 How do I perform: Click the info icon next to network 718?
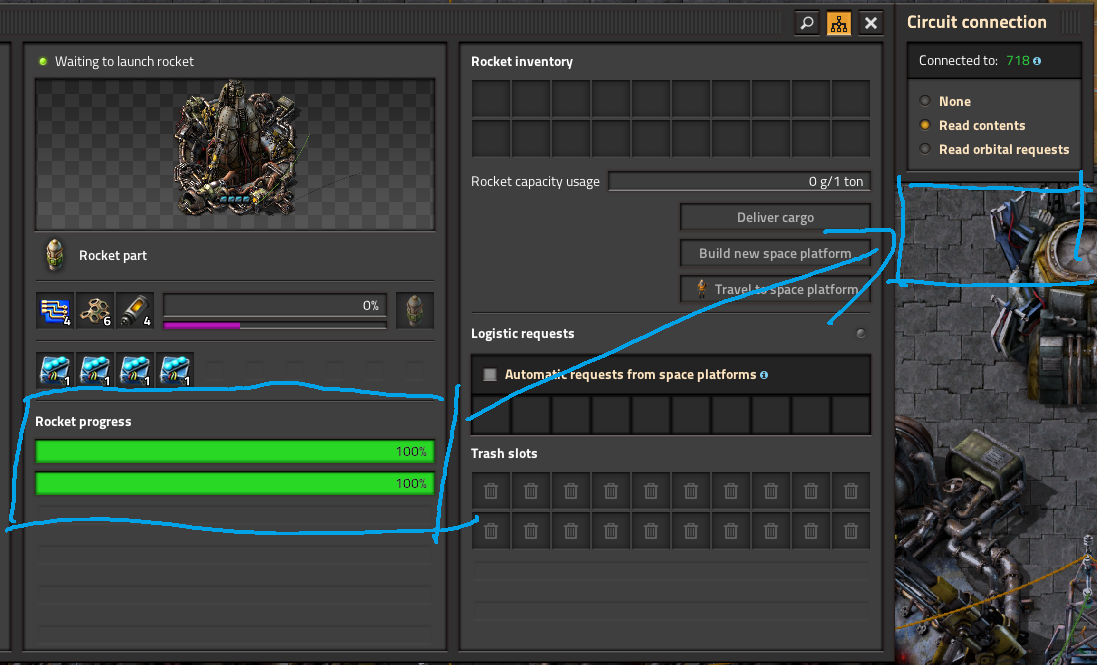[1037, 61]
